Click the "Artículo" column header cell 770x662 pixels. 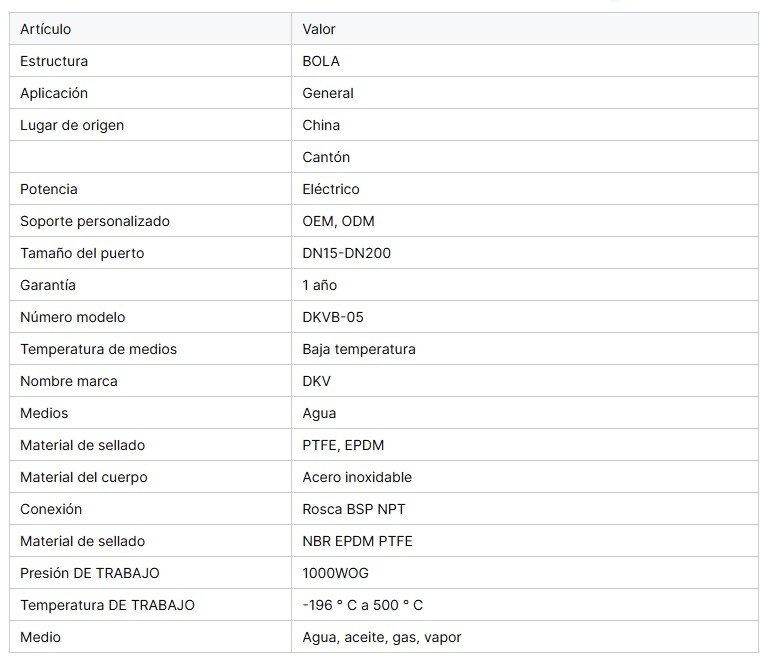pos(46,29)
